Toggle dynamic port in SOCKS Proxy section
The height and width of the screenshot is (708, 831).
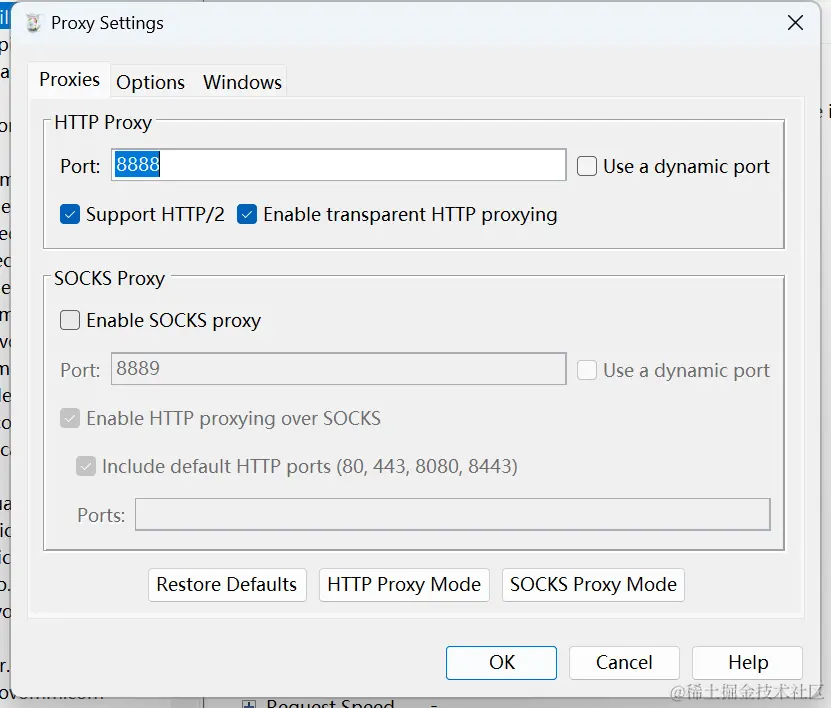pos(587,370)
